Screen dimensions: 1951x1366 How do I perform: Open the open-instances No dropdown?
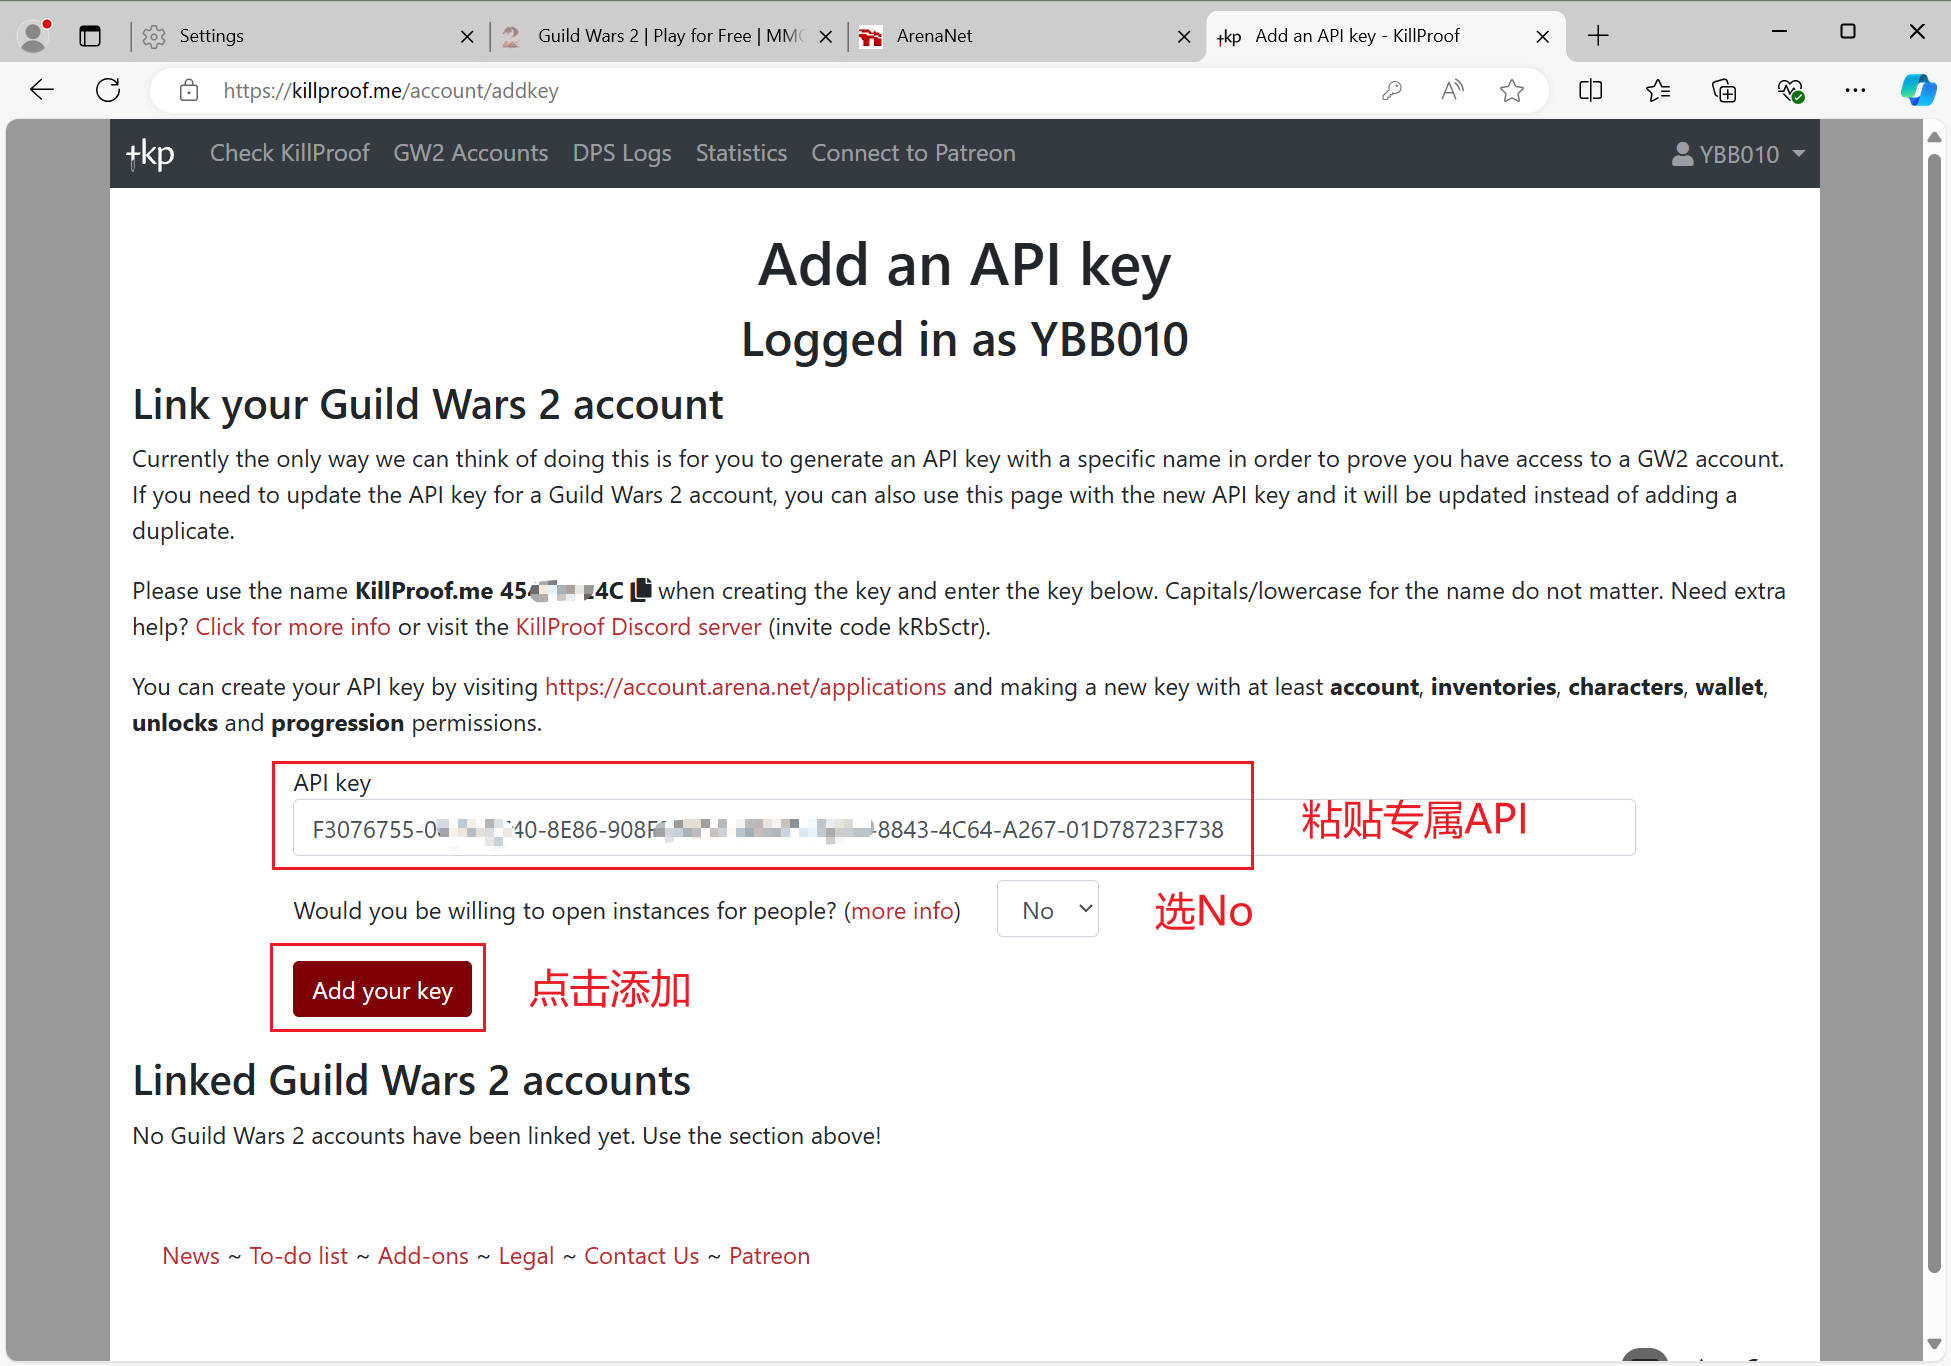coord(1048,909)
